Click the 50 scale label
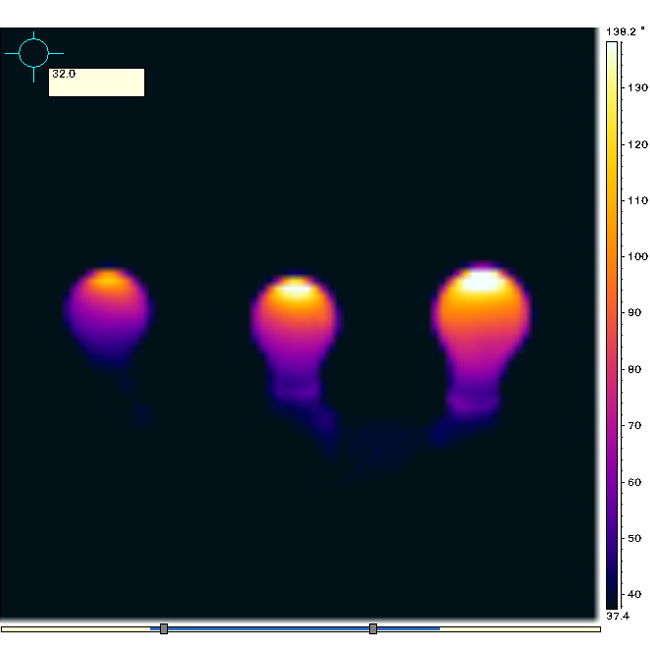The height and width of the screenshot is (650, 650). [635, 538]
